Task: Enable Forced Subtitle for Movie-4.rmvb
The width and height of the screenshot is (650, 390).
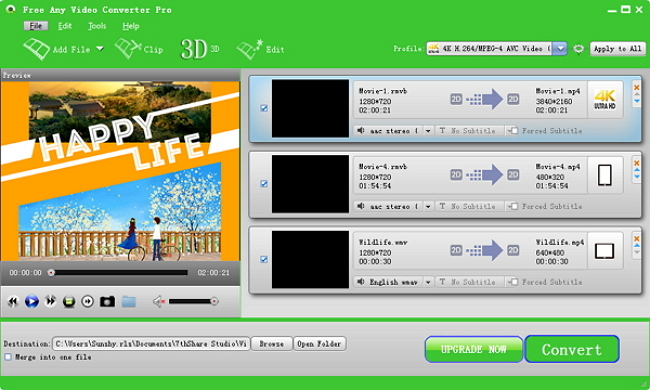Action: pyautogui.click(x=514, y=206)
